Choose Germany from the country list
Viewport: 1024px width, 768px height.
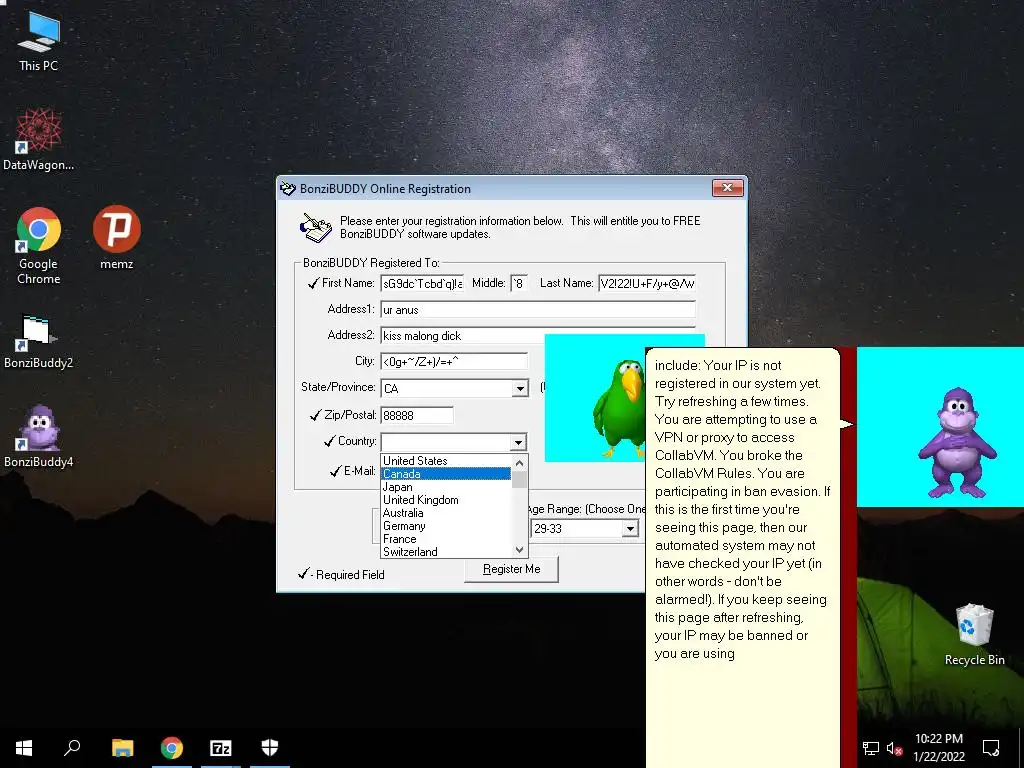click(x=445, y=526)
